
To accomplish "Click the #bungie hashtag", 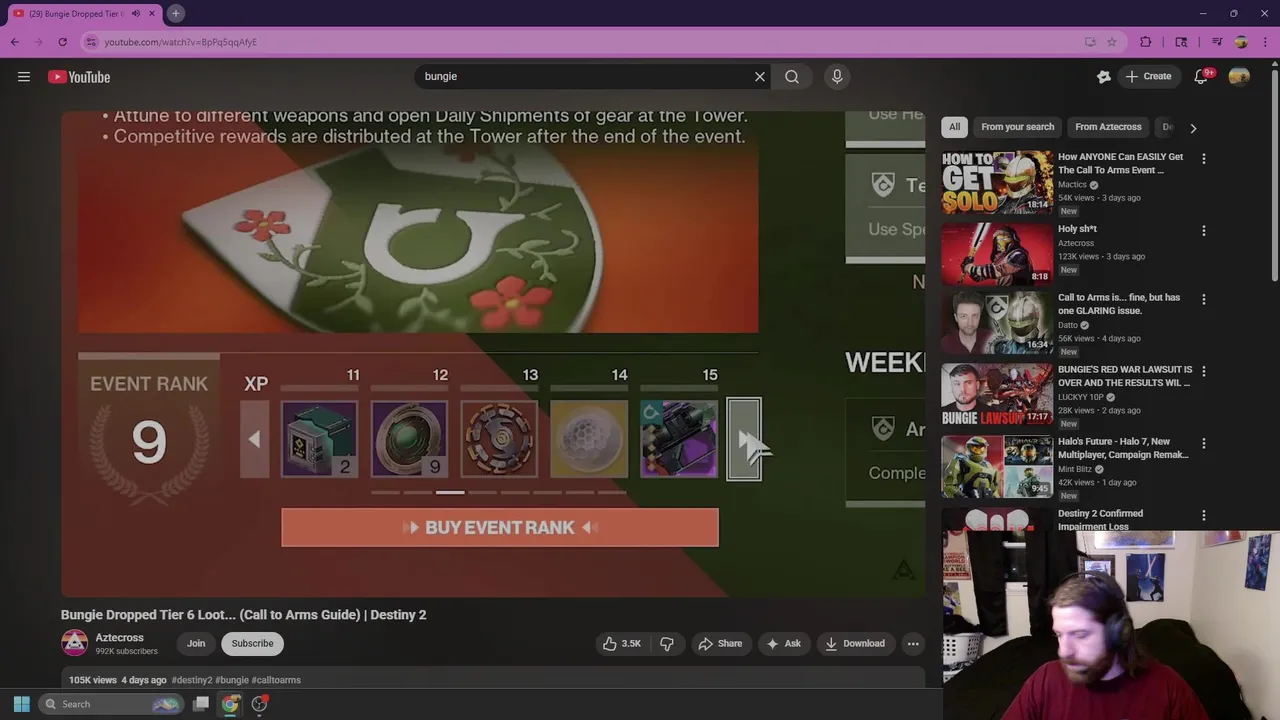I will [x=232, y=680].
